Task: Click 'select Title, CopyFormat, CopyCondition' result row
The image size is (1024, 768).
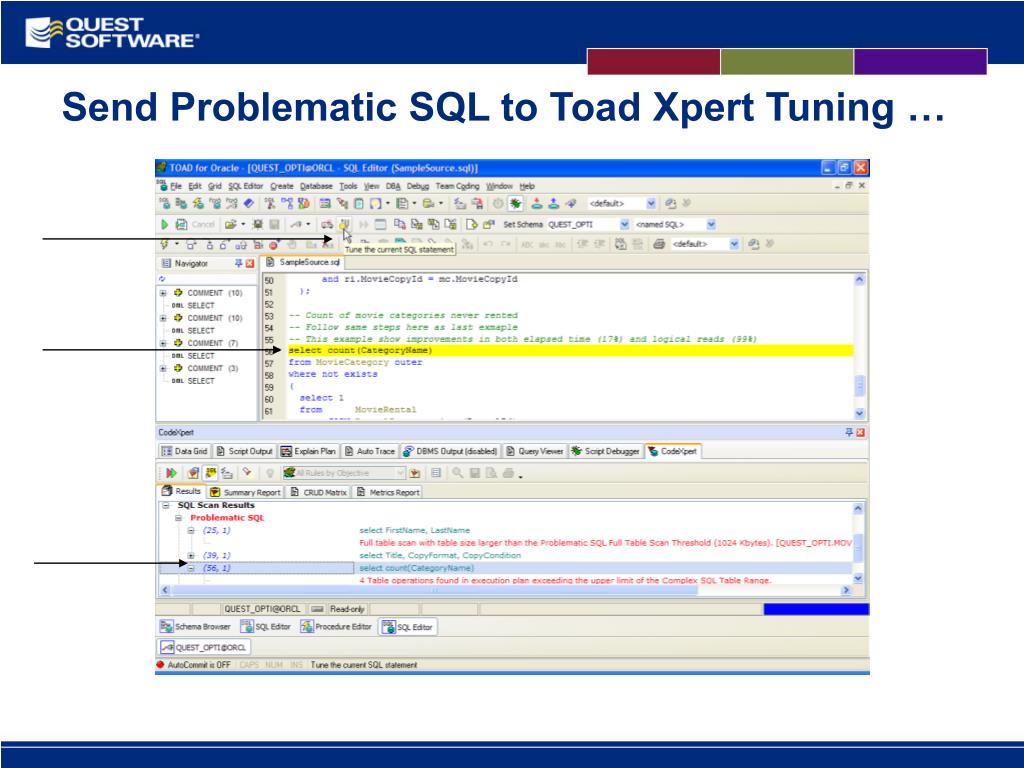Action: [440, 556]
